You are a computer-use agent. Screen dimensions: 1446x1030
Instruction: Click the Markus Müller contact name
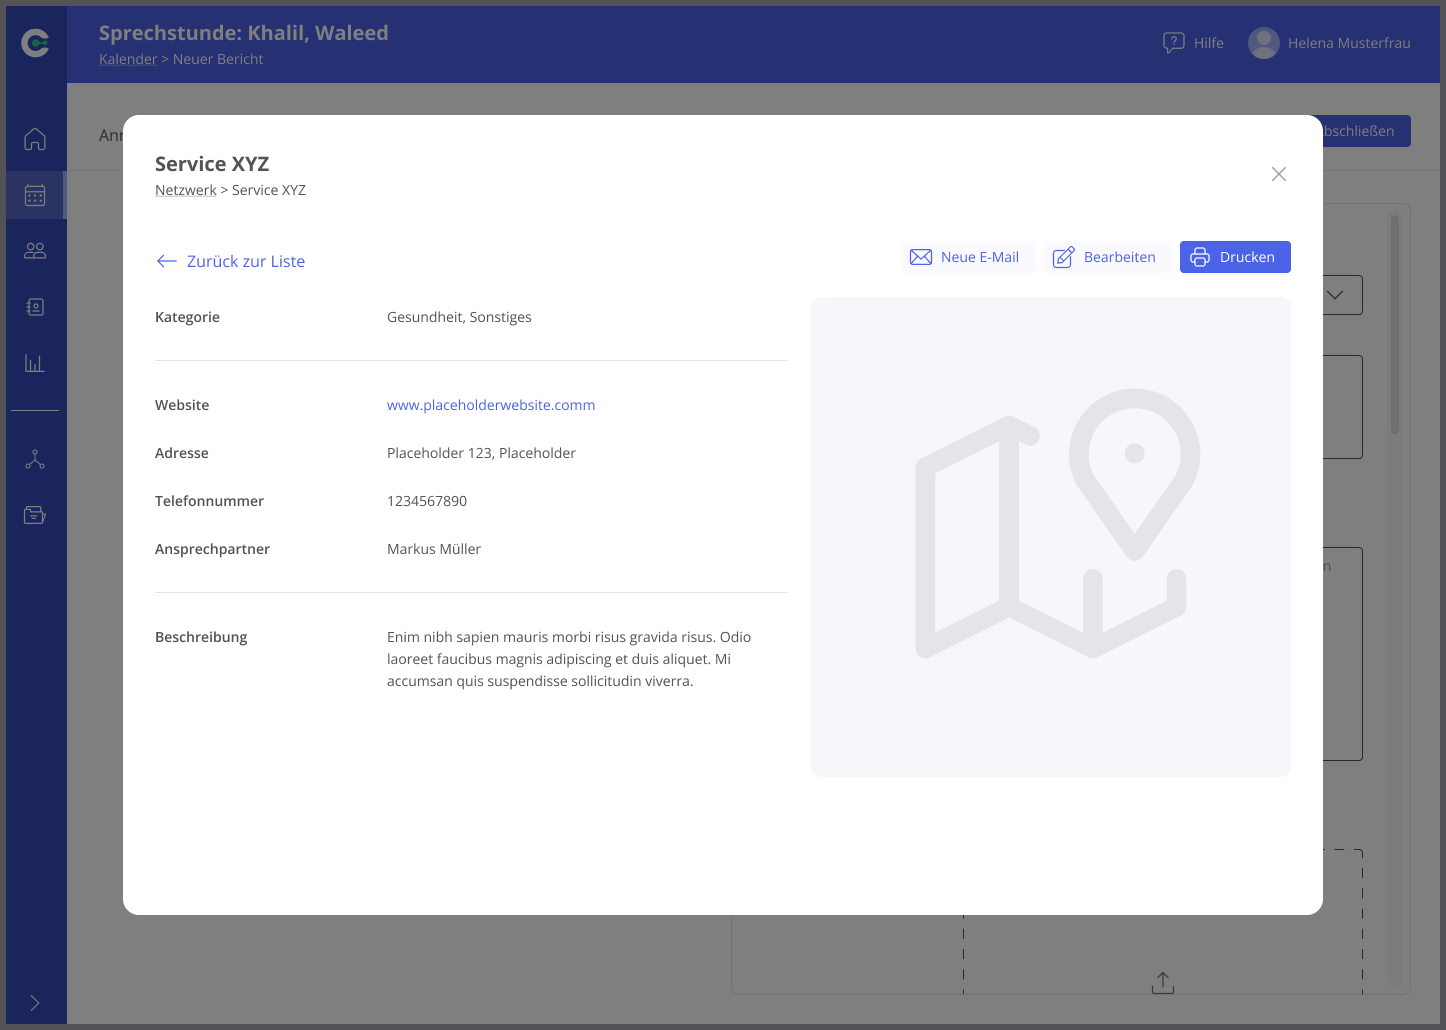click(434, 549)
